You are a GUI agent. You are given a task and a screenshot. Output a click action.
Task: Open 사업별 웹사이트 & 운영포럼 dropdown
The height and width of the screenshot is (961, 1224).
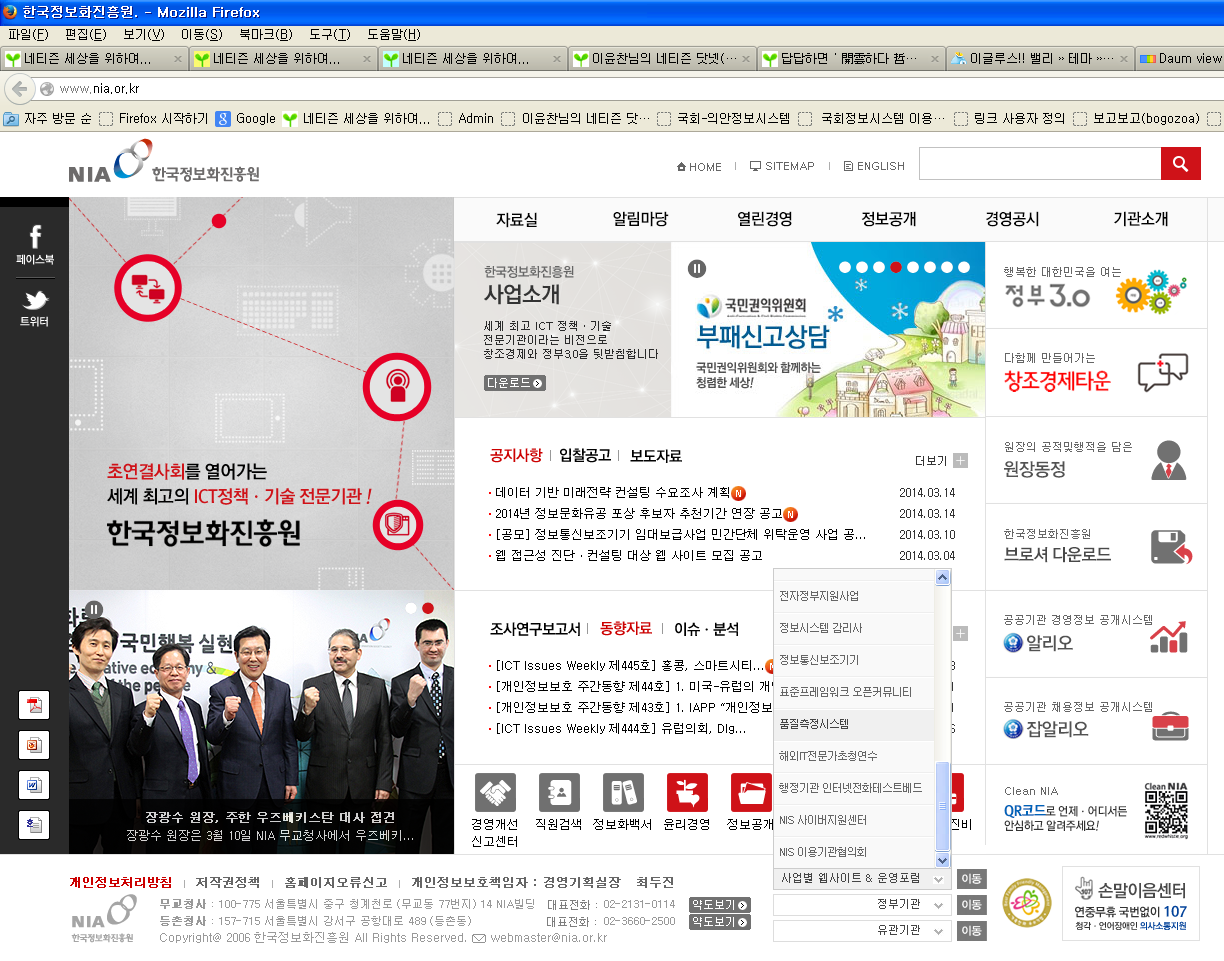[x=862, y=879]
